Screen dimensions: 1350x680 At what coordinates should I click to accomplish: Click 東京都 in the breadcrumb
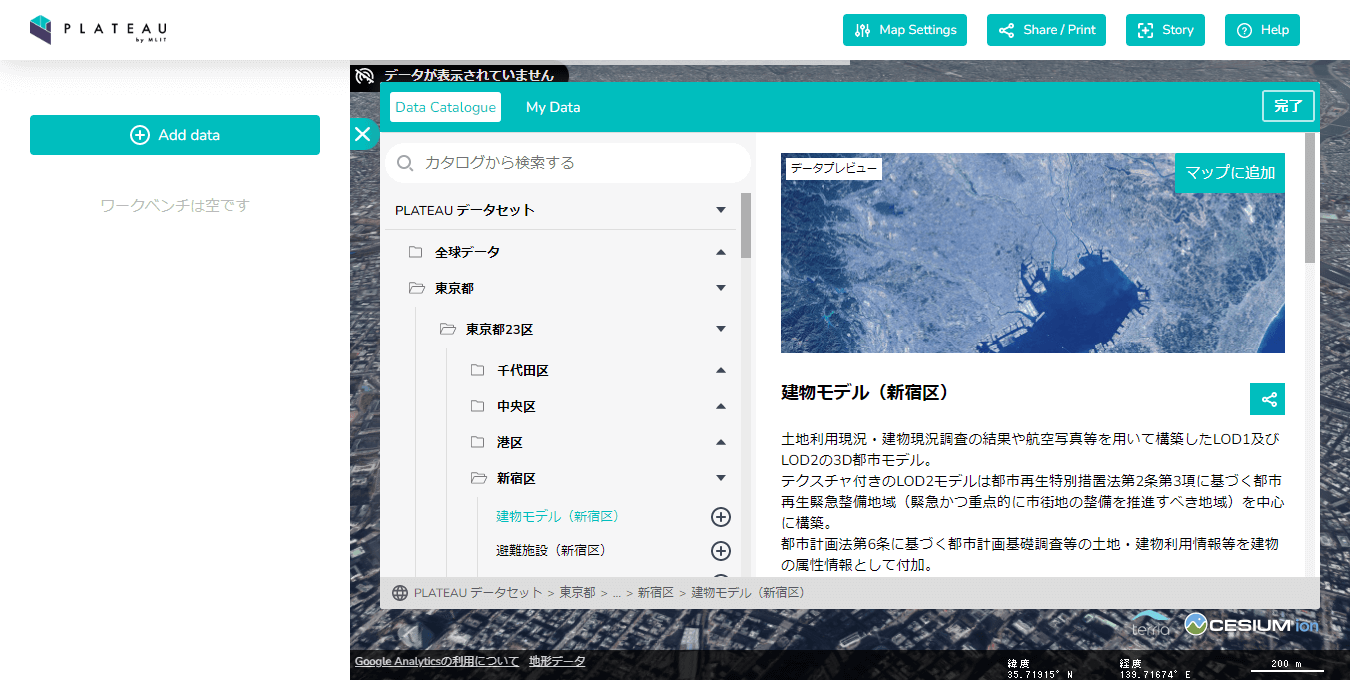(577, 592)
